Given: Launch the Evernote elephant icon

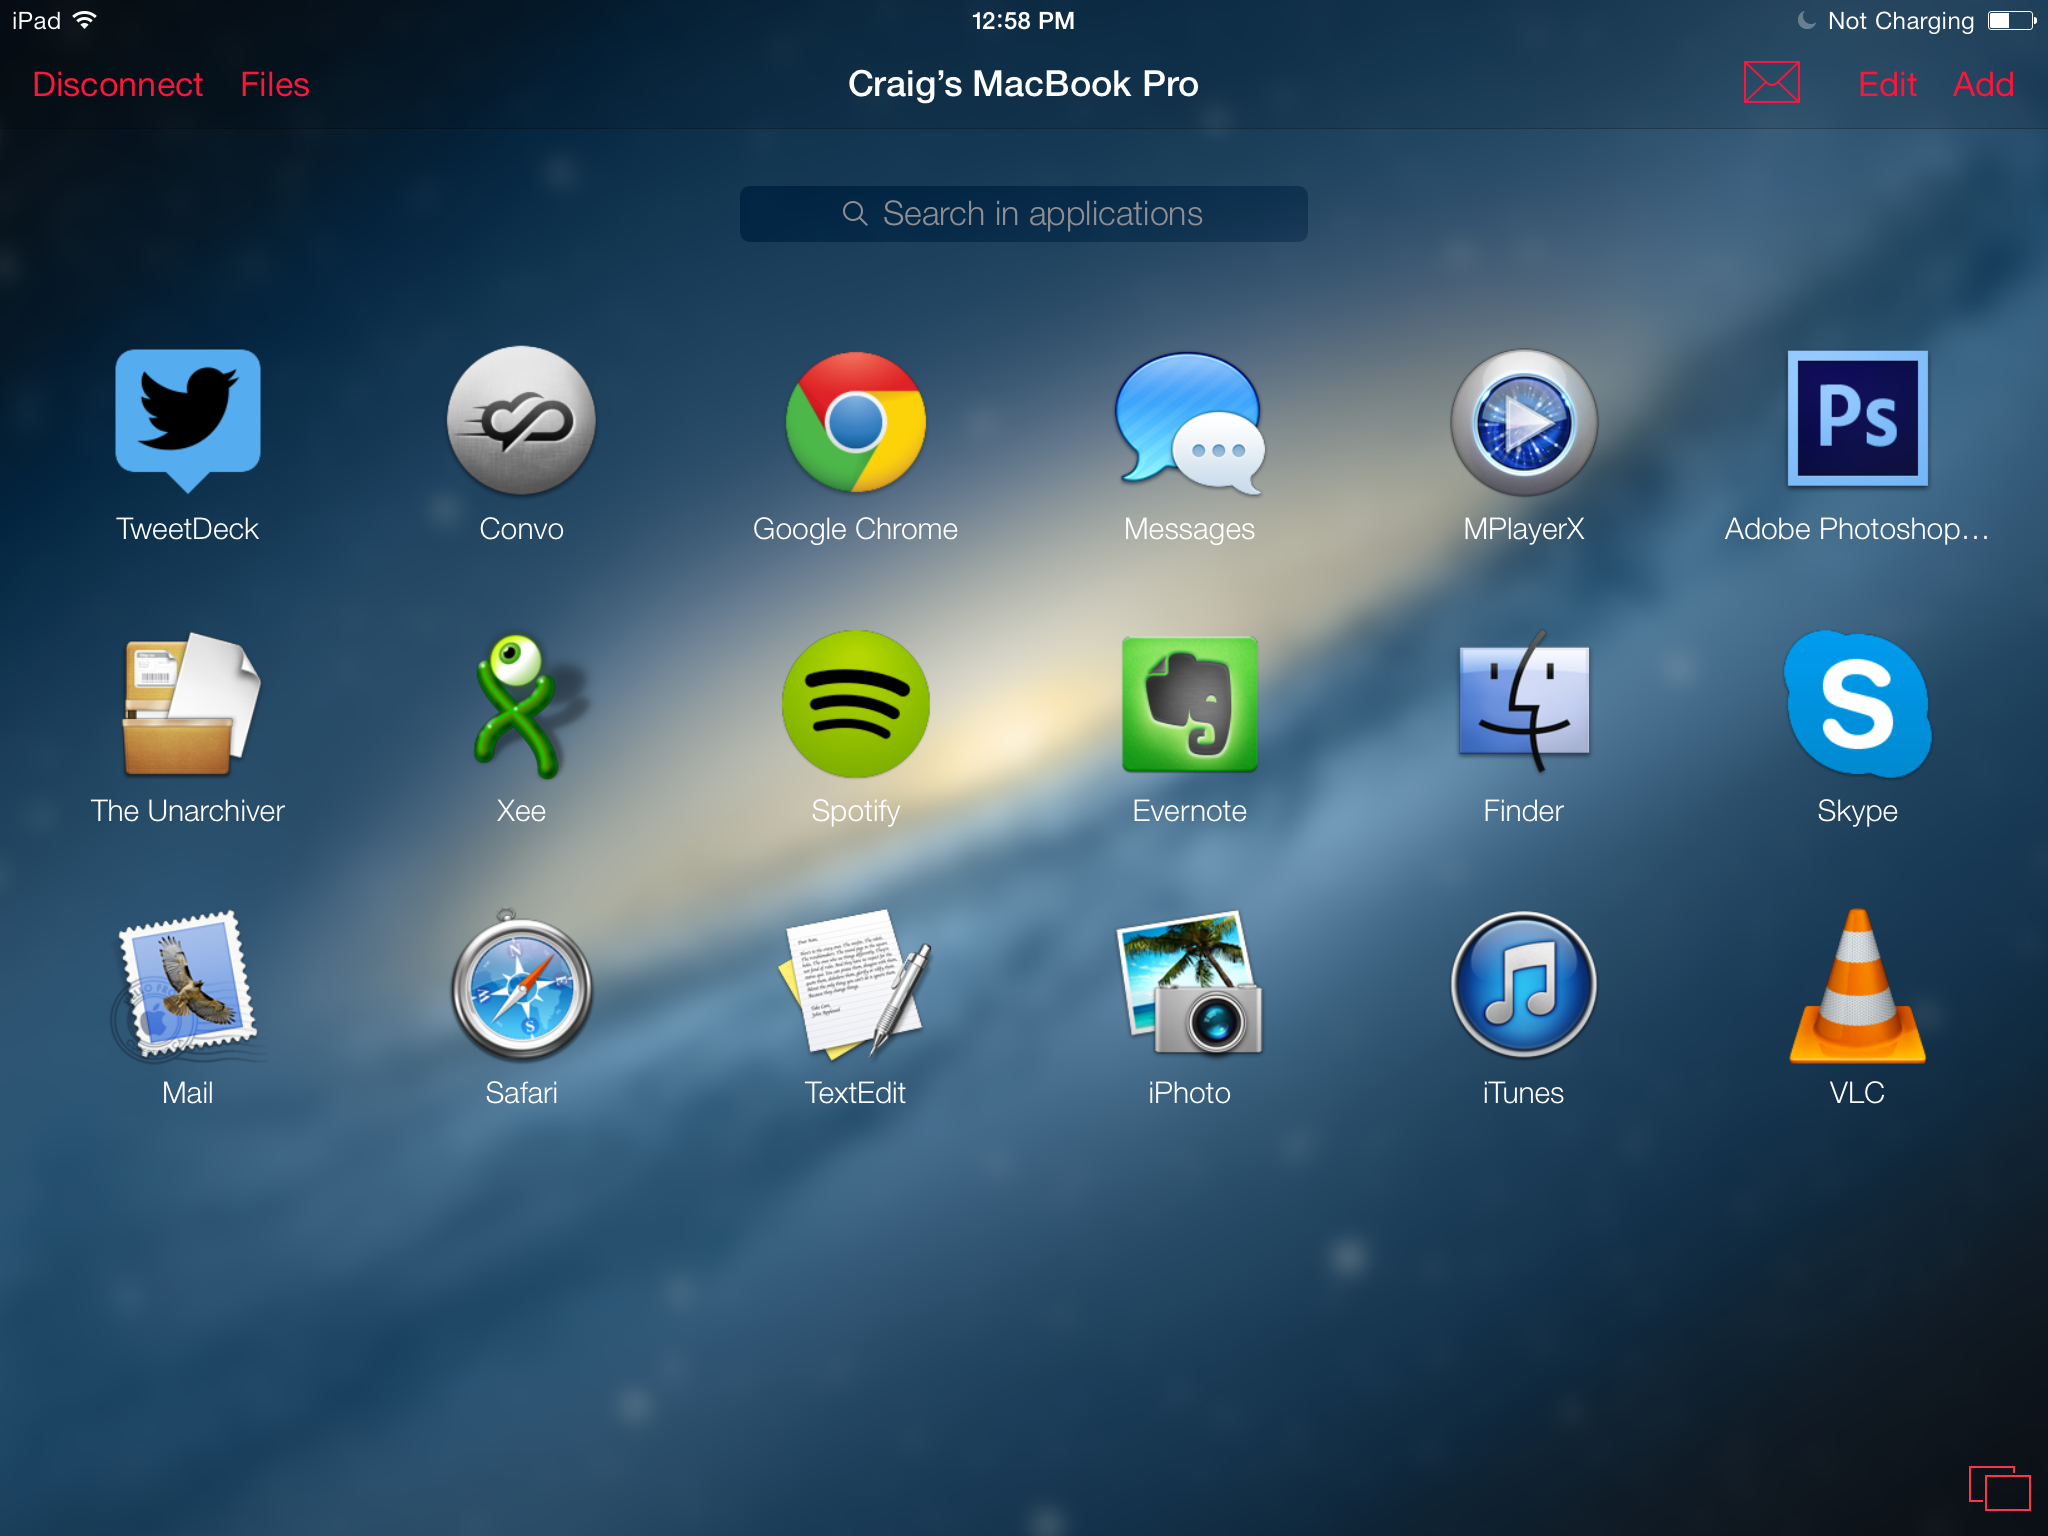Looking at the screenshot, I should 1189,704.
